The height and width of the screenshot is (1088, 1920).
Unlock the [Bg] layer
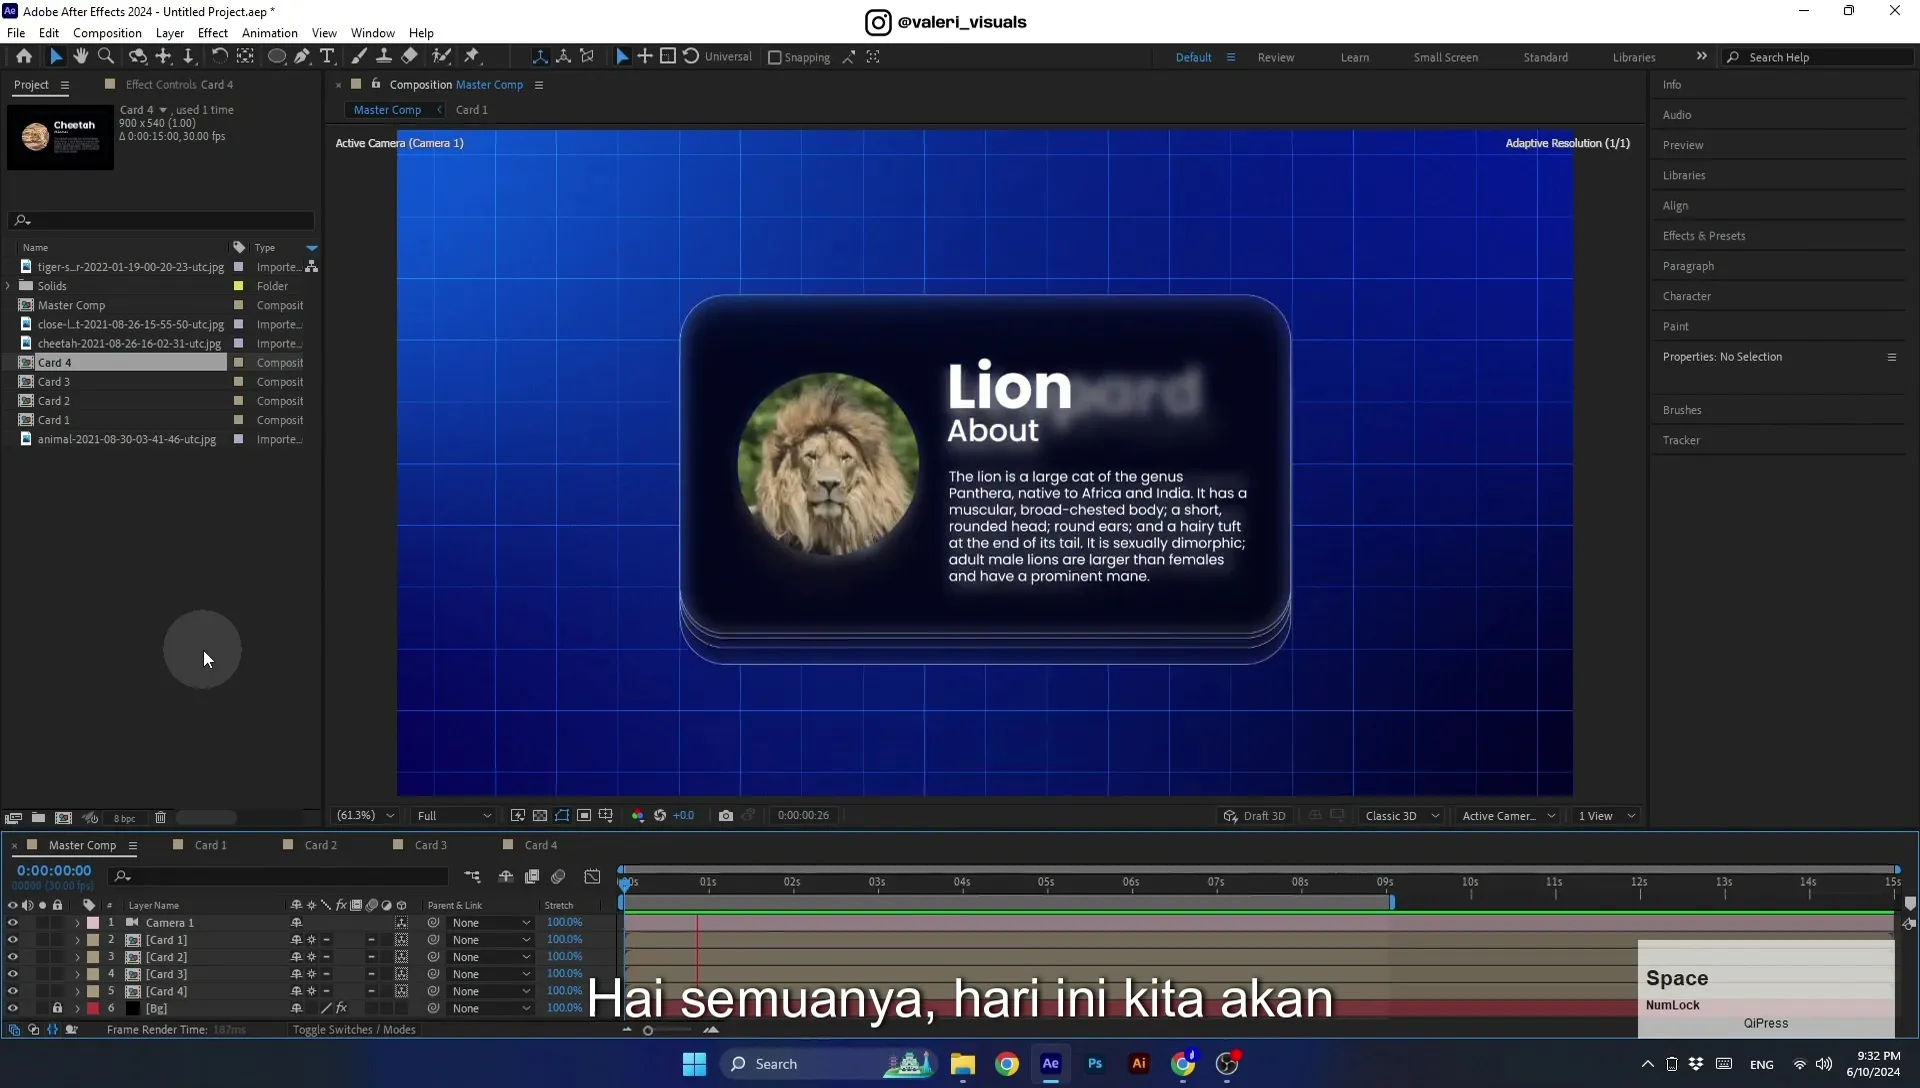pyautogui.click(x=57, y=1008)
